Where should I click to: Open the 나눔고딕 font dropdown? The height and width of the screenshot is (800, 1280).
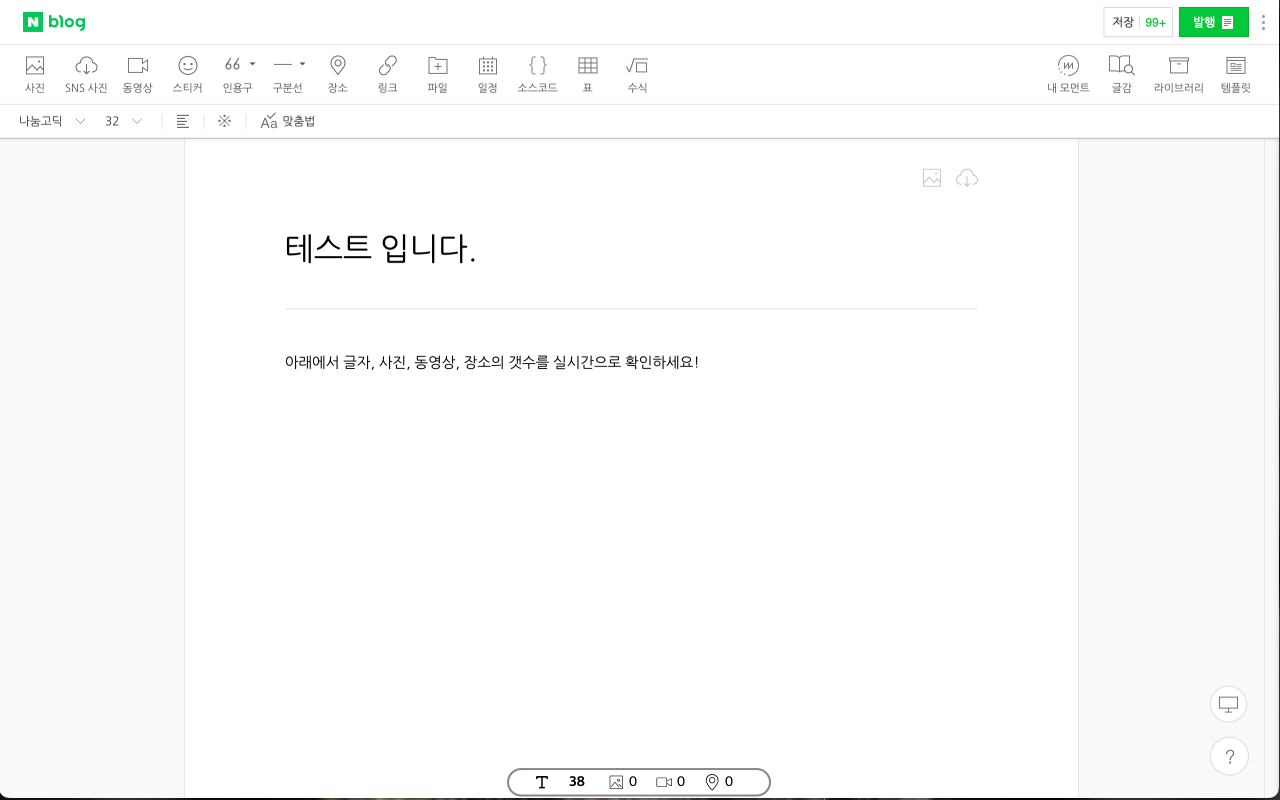coord(52,121)
